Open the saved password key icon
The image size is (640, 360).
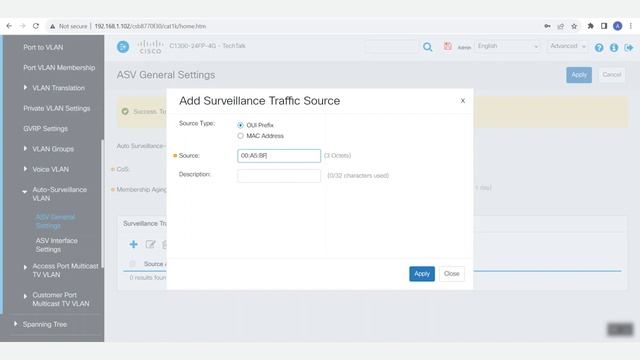click(547, 26)
